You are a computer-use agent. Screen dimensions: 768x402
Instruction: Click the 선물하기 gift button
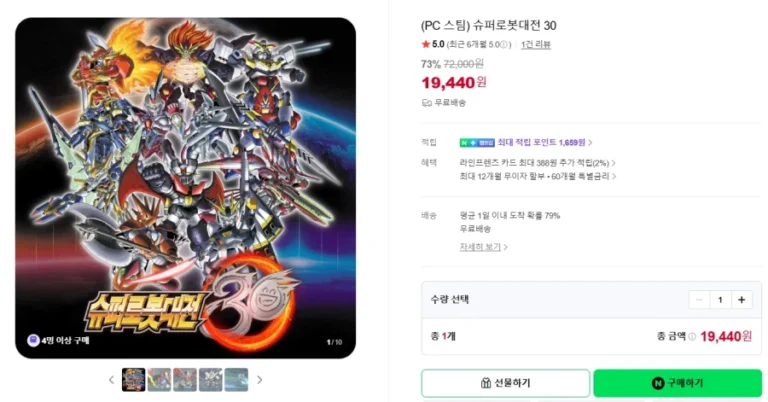505,383
